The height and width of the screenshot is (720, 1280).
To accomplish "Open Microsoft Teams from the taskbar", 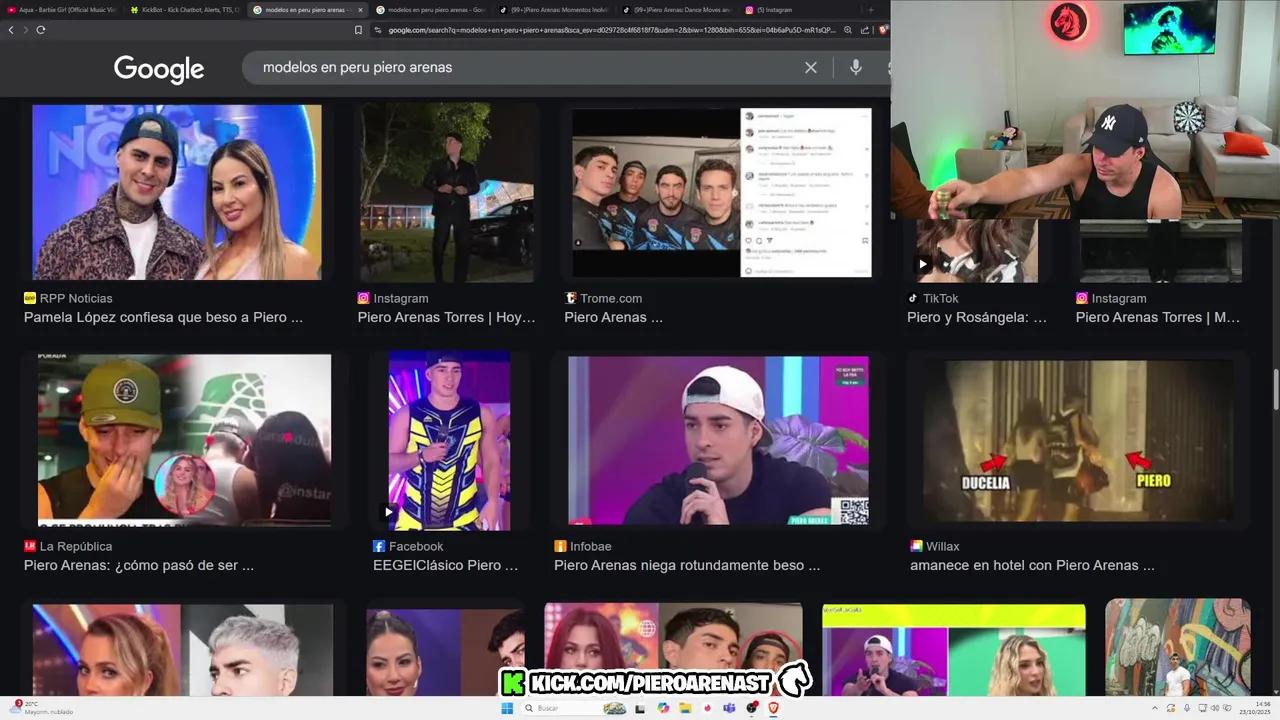I will [729, 708].
